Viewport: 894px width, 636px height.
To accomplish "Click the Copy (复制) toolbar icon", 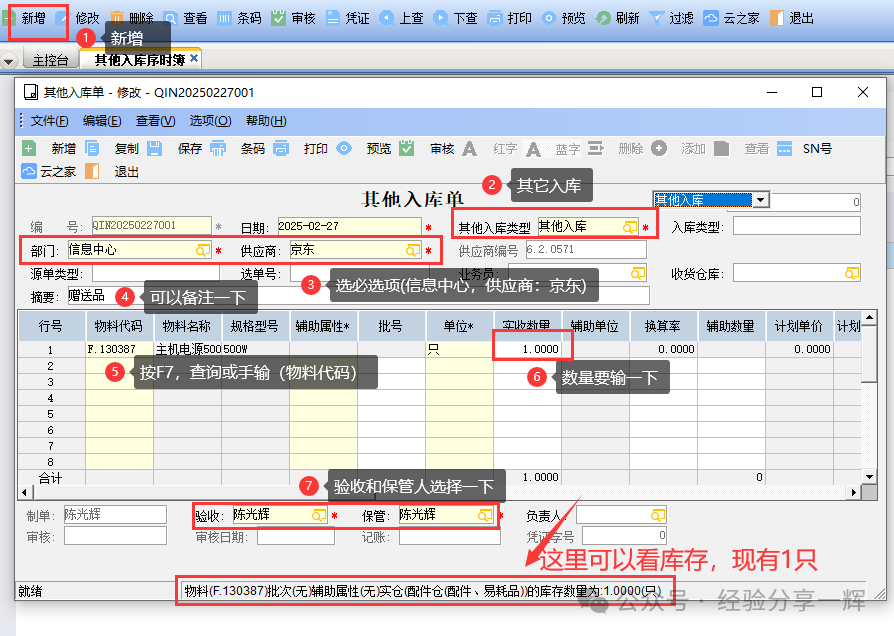I will coord(93,148).
